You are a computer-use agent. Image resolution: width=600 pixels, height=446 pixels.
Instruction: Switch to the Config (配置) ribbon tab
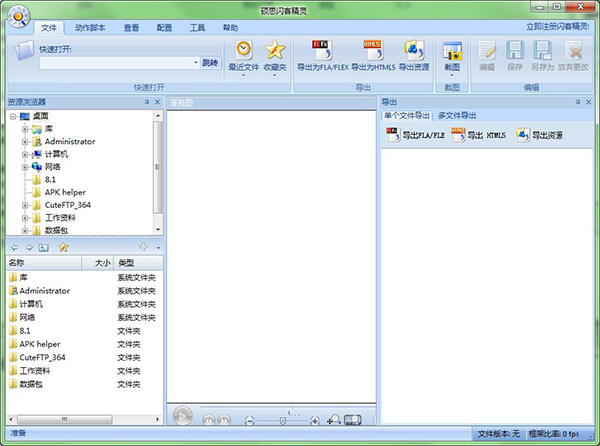tap(164, 28)
